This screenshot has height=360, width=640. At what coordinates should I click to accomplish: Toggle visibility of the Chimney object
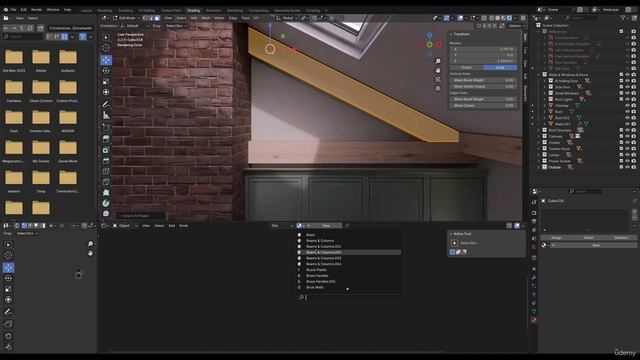point(627,105)
